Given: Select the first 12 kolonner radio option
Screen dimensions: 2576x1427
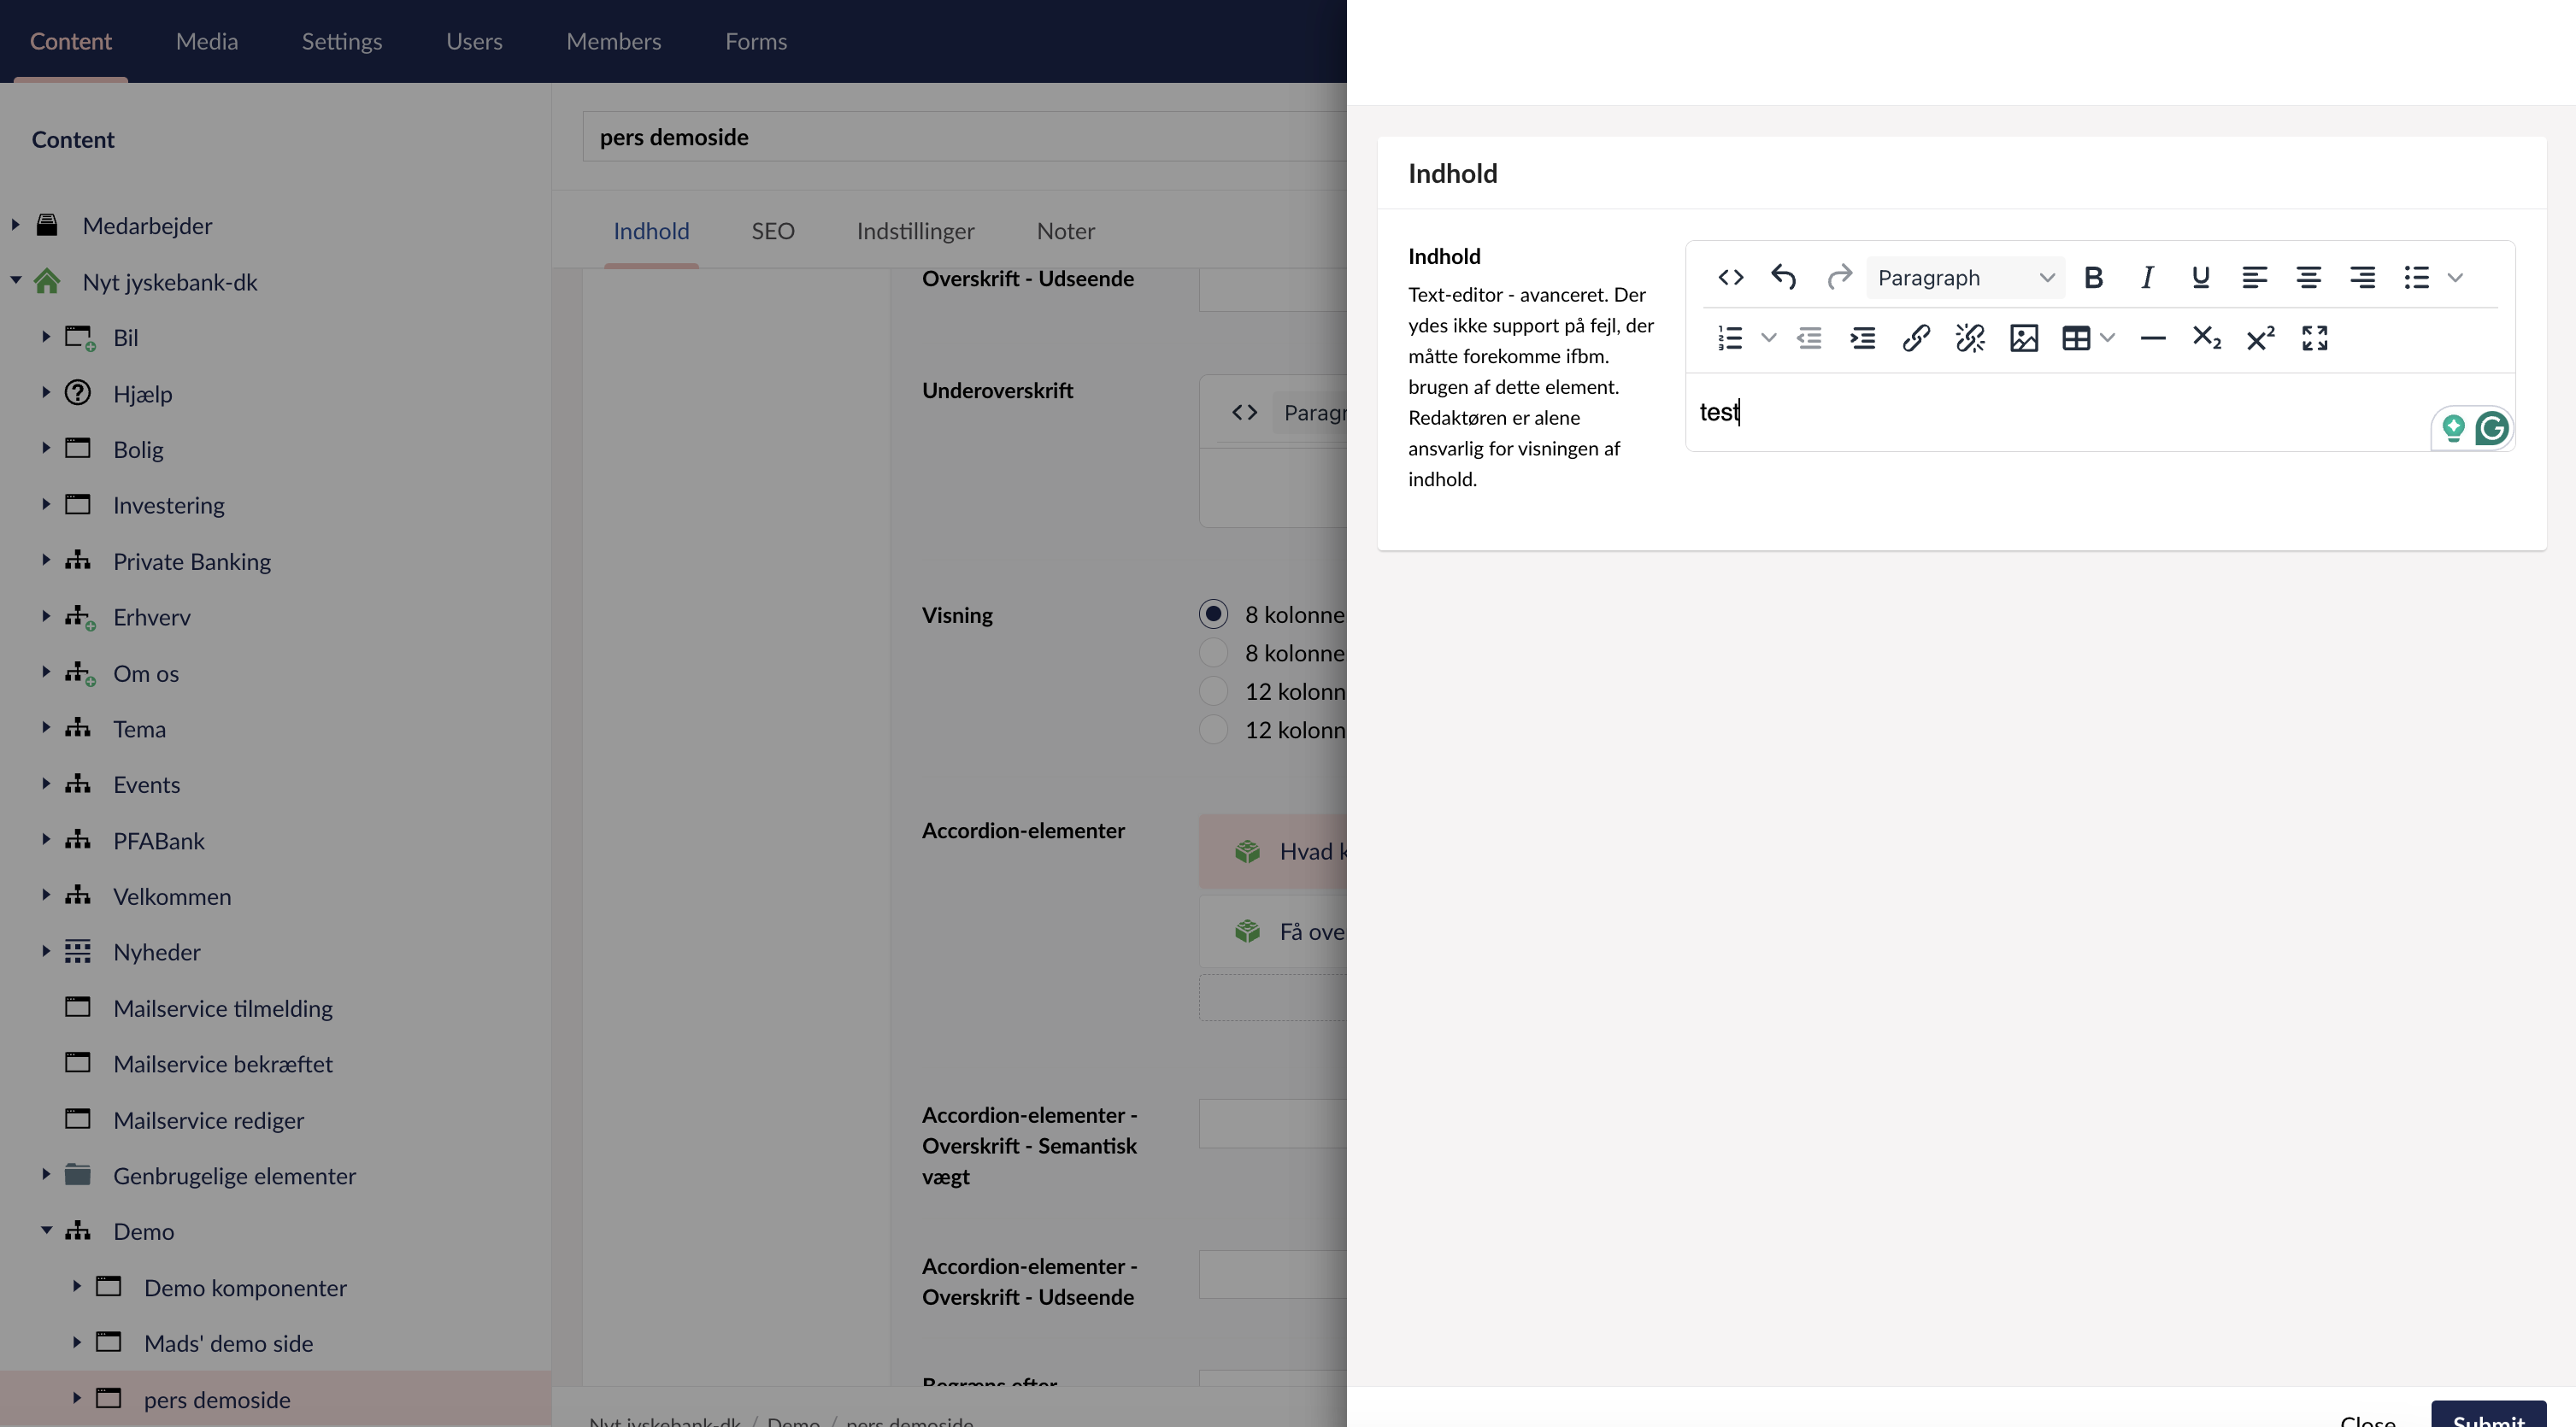Looking at the screenshot, I should (x=1213, y=691).
